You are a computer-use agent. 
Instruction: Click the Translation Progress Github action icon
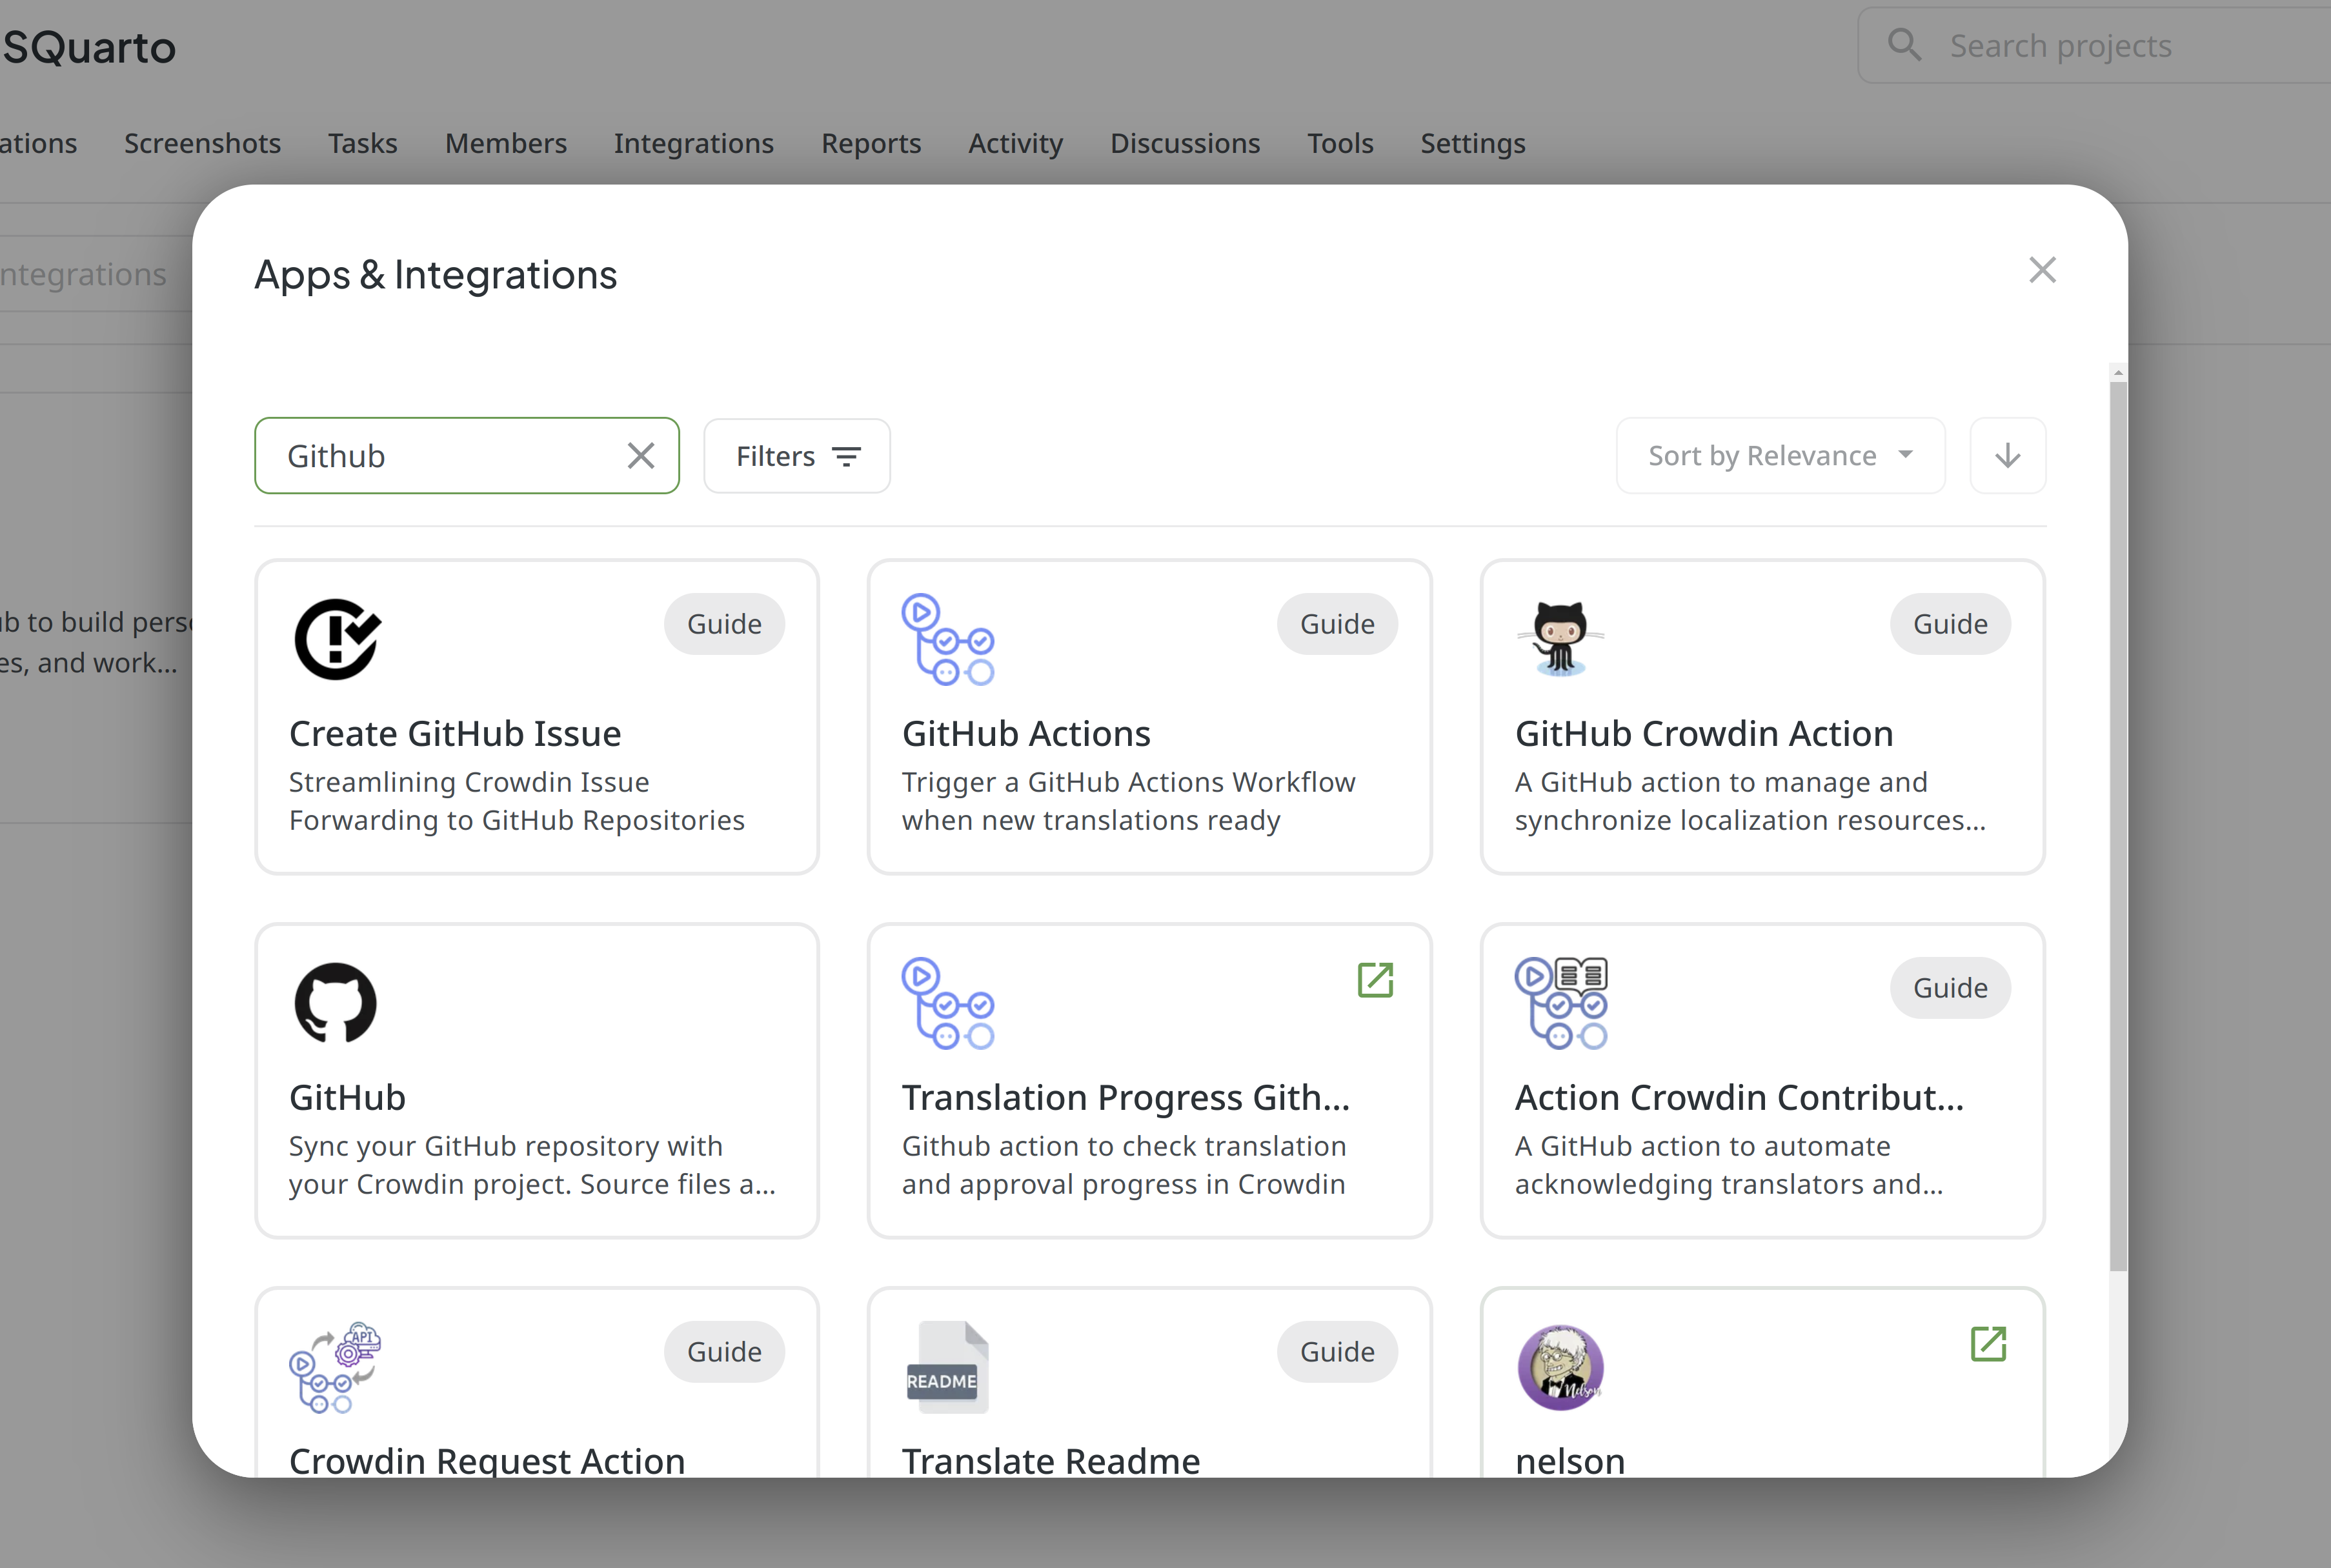947,1003
